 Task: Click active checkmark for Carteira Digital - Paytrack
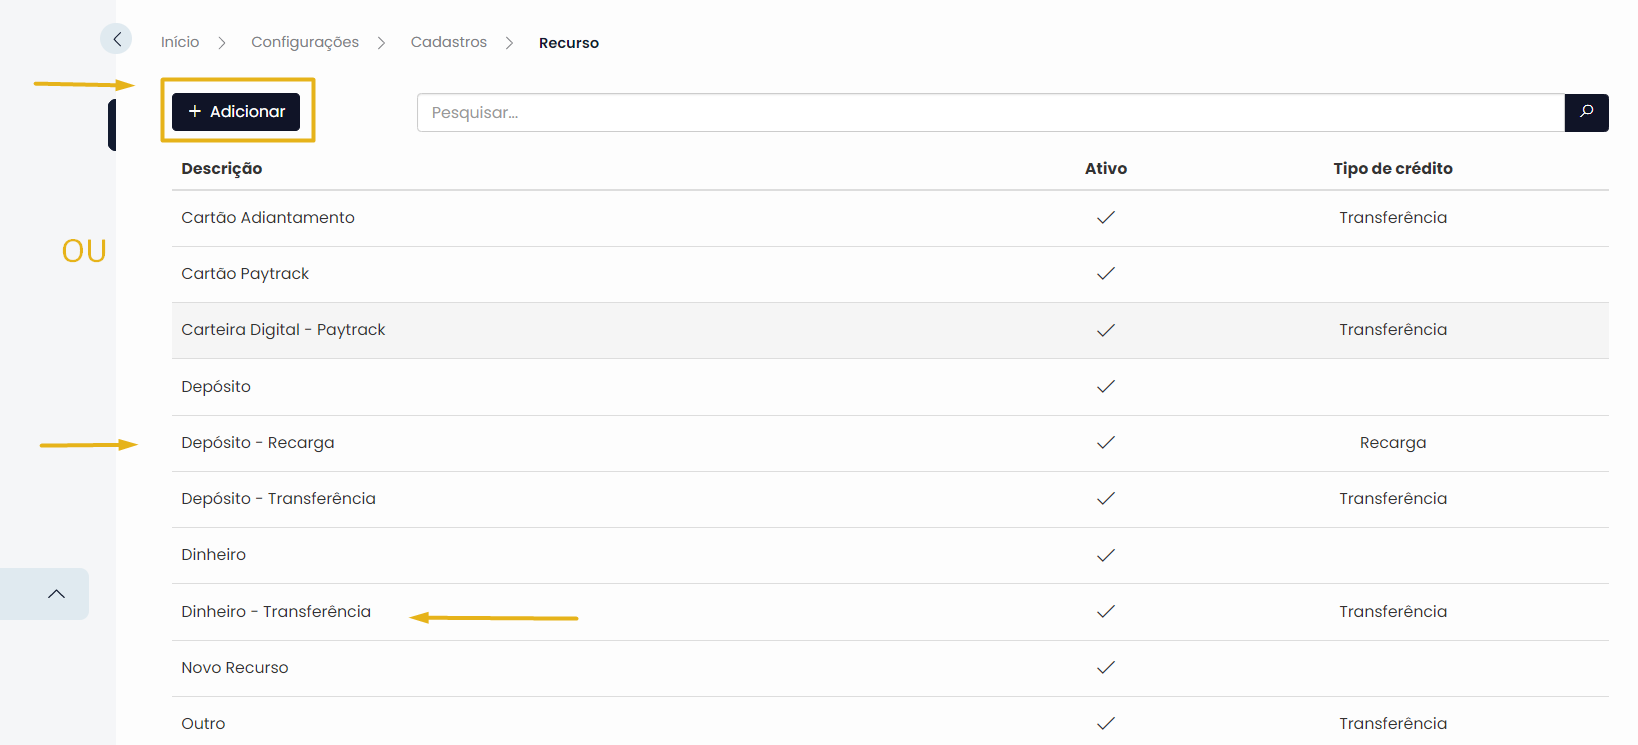point(1106,330)
